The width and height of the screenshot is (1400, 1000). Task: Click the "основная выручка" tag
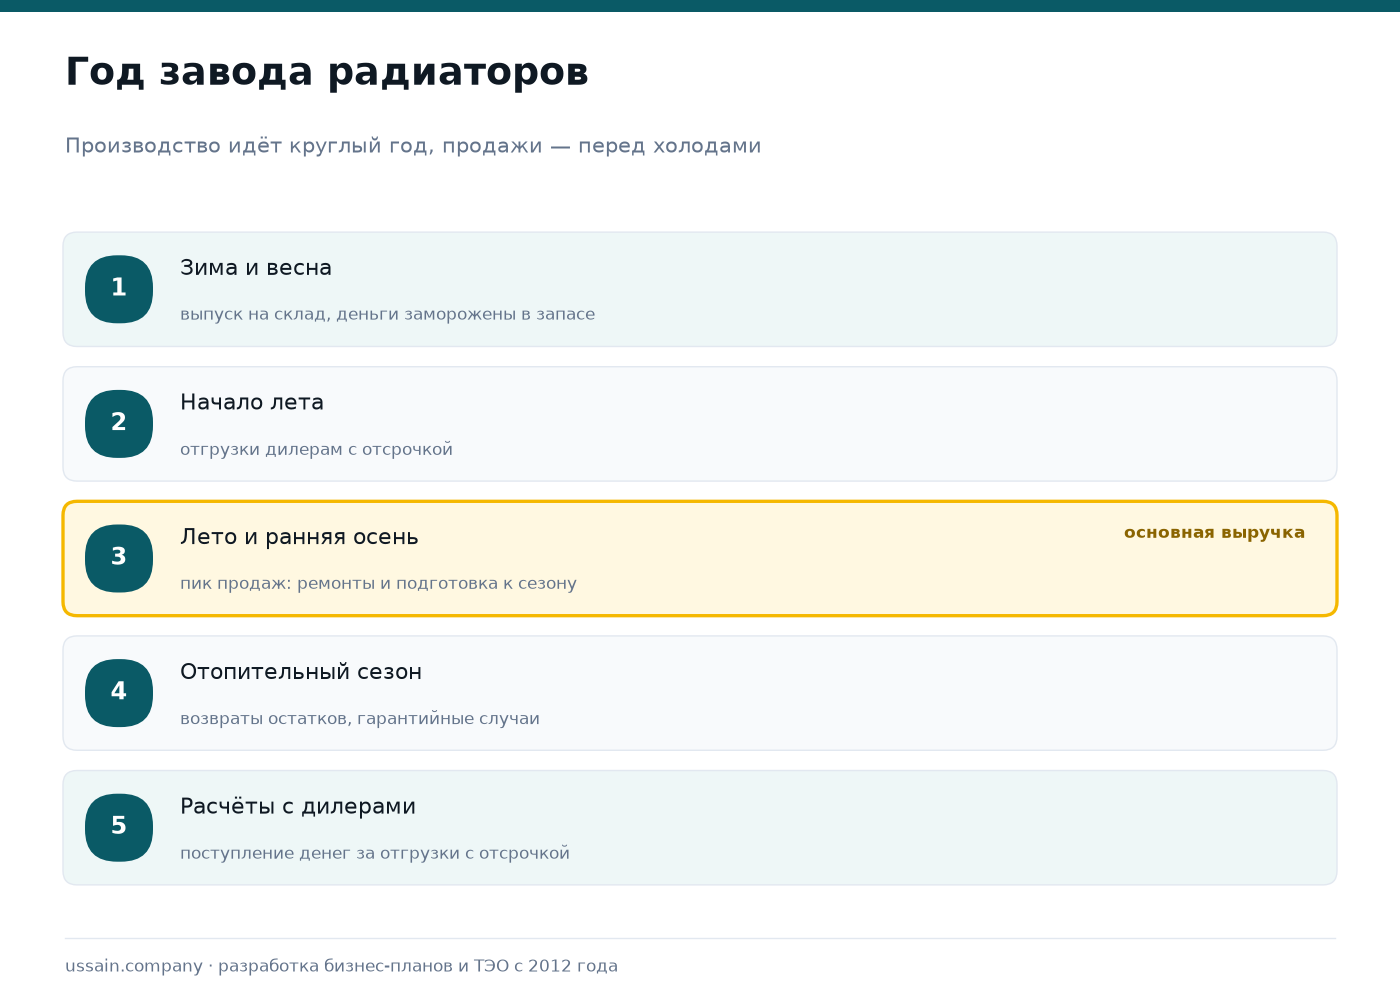1214,532
